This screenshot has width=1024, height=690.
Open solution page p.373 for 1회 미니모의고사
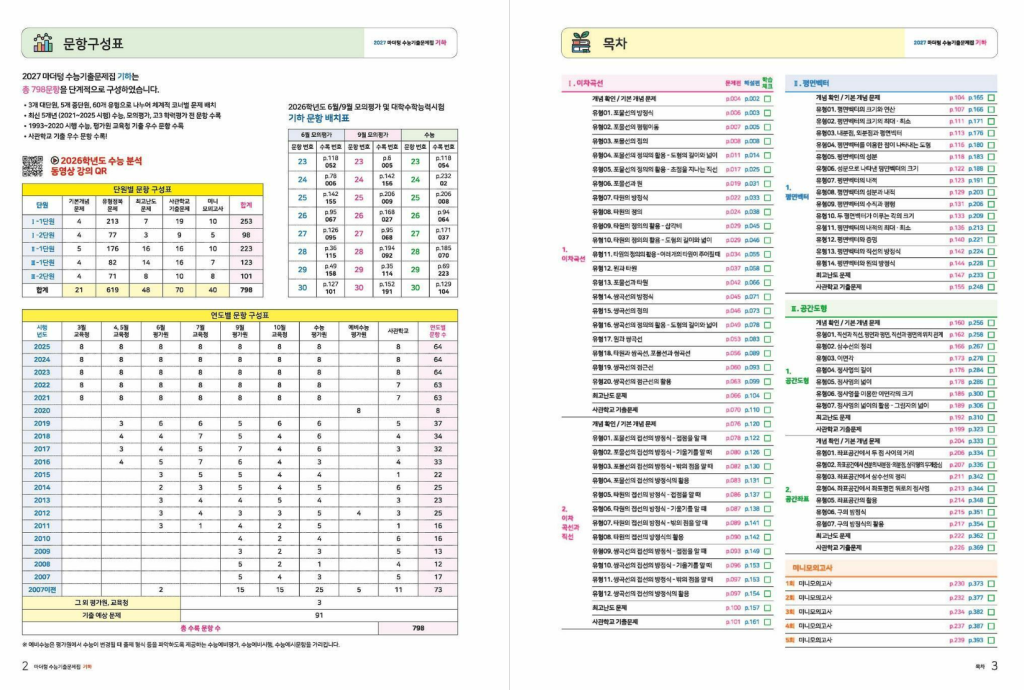[975, 583]
